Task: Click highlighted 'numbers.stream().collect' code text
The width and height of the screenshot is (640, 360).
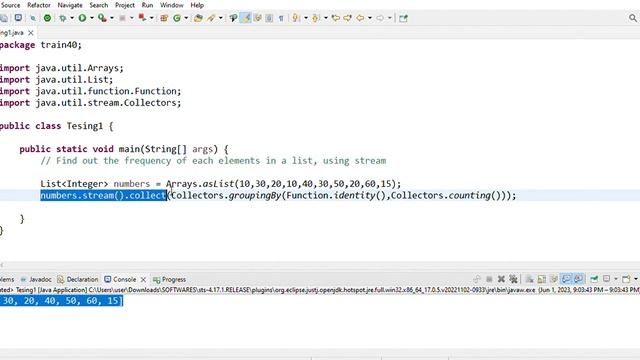Action: [103, 196]
